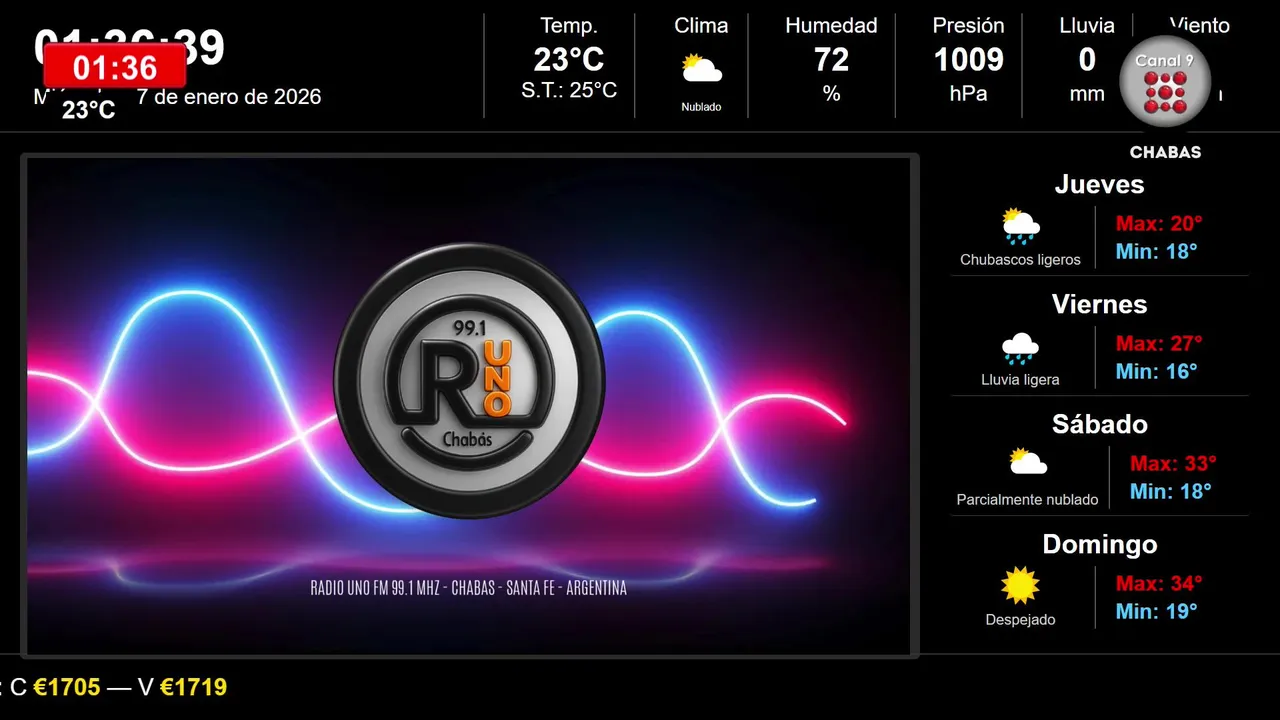This screenshot has height=720, width=1280.
Task: Click Saturday's Max: 33° value
Action: (1173, 464)
